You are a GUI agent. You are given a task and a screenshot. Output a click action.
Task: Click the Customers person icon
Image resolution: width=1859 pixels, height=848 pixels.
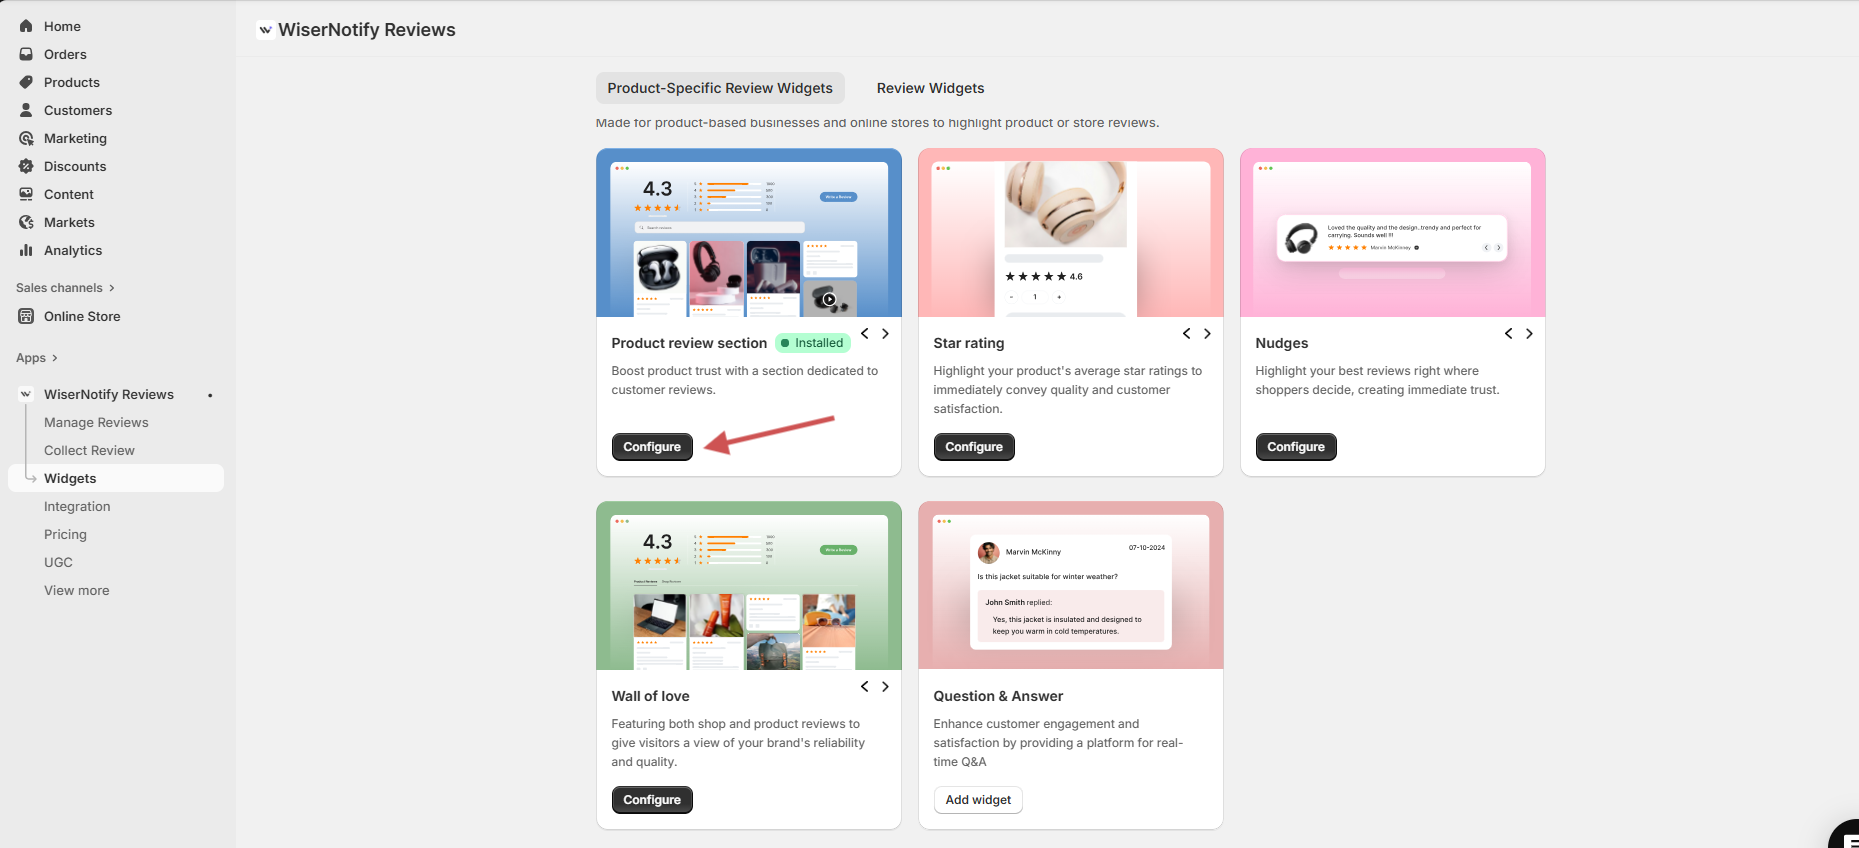[26, 110]
